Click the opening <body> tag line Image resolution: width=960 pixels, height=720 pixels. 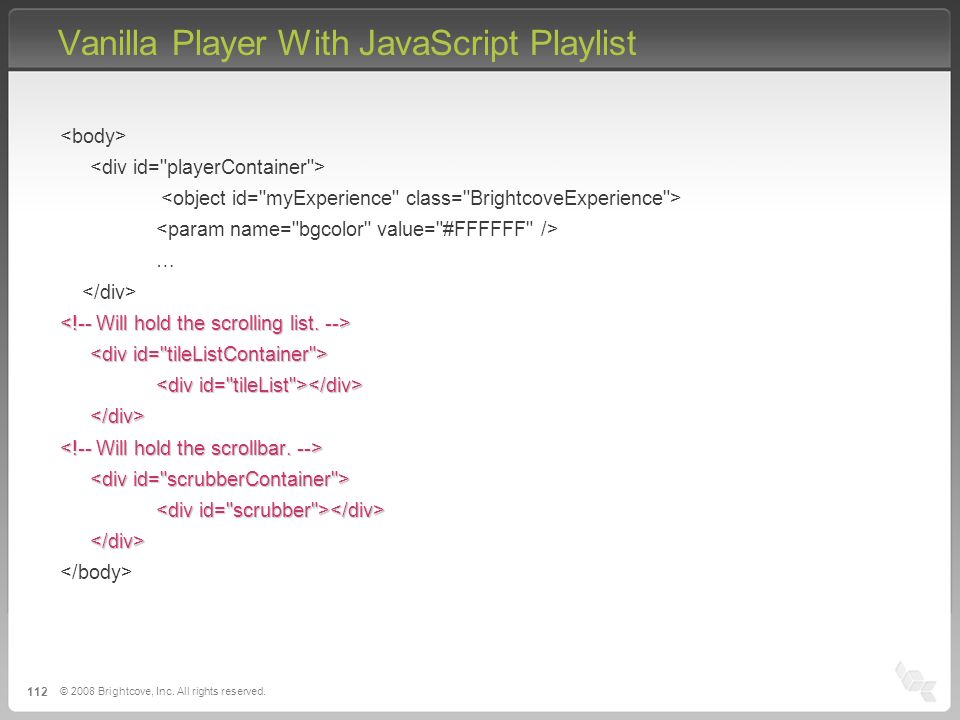(x=93, y=135)
